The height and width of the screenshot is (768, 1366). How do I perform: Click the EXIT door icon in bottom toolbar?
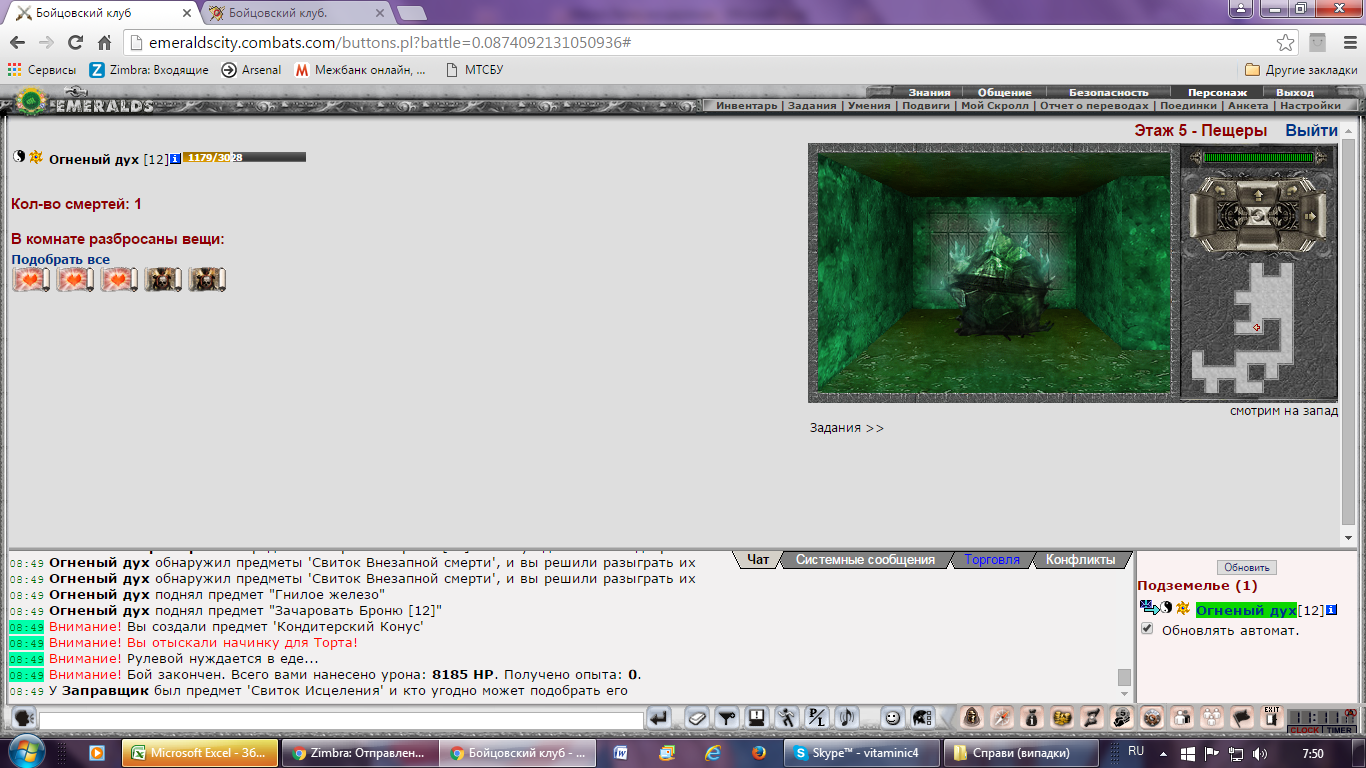click(1272, 716)
